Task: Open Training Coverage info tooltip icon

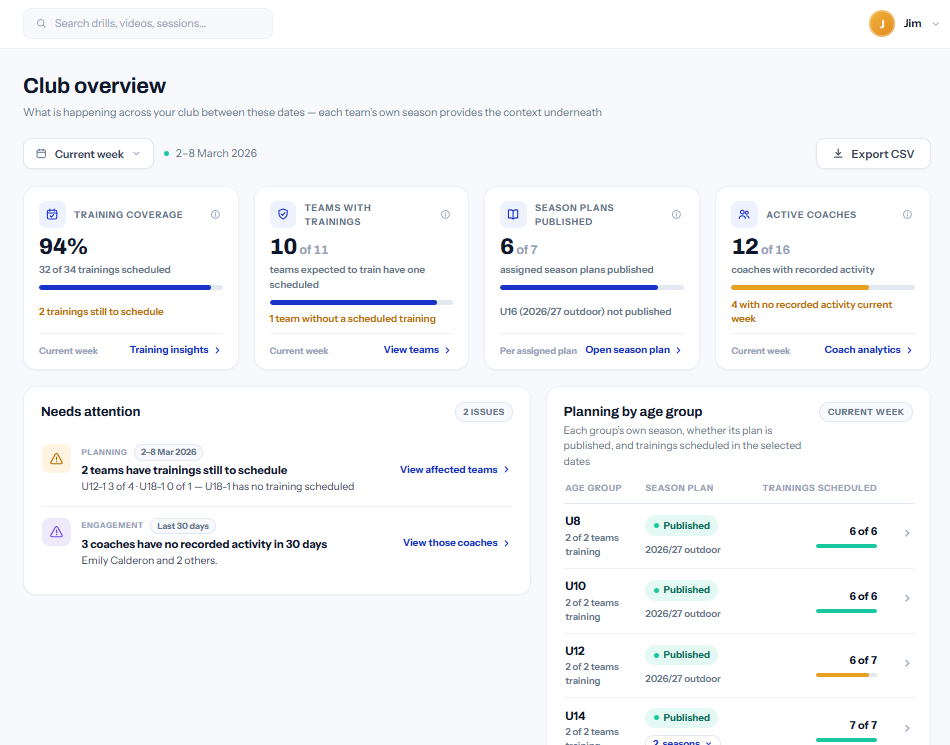Action: [215, 214]
